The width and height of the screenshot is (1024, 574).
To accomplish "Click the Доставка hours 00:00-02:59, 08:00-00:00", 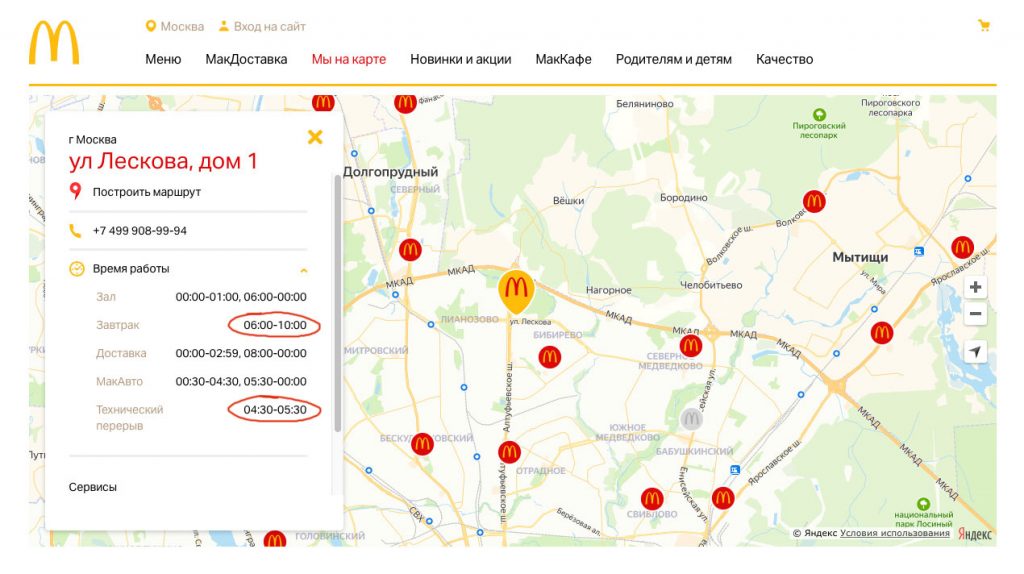I will point(241,353).
